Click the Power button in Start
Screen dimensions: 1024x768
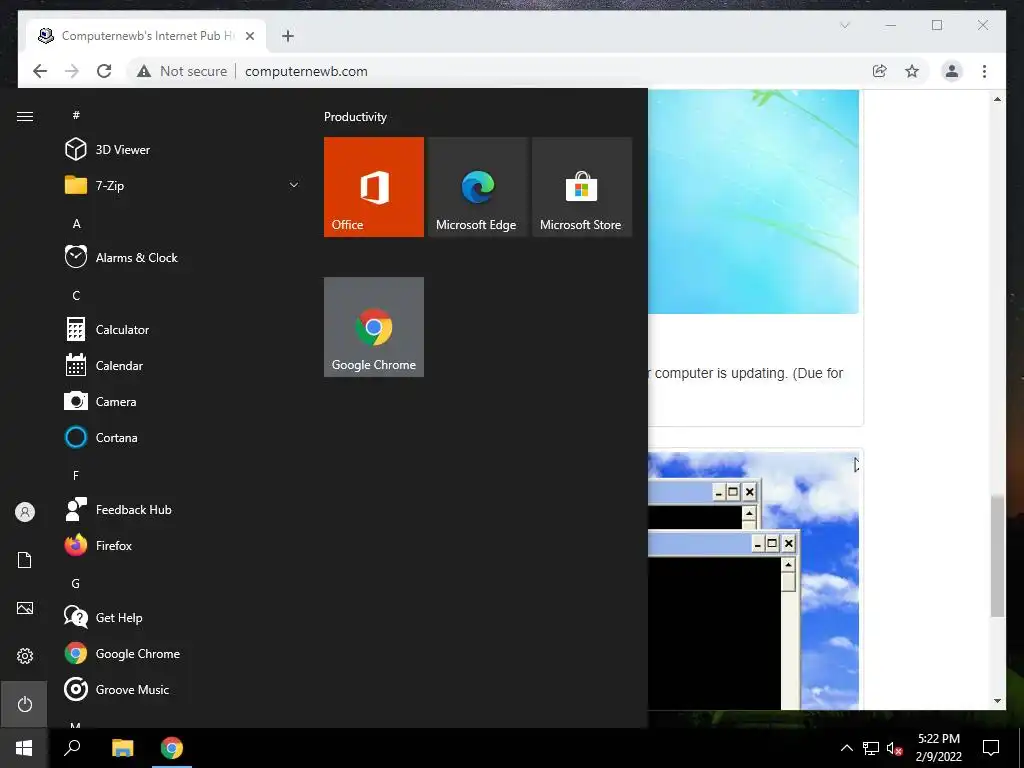25,704
